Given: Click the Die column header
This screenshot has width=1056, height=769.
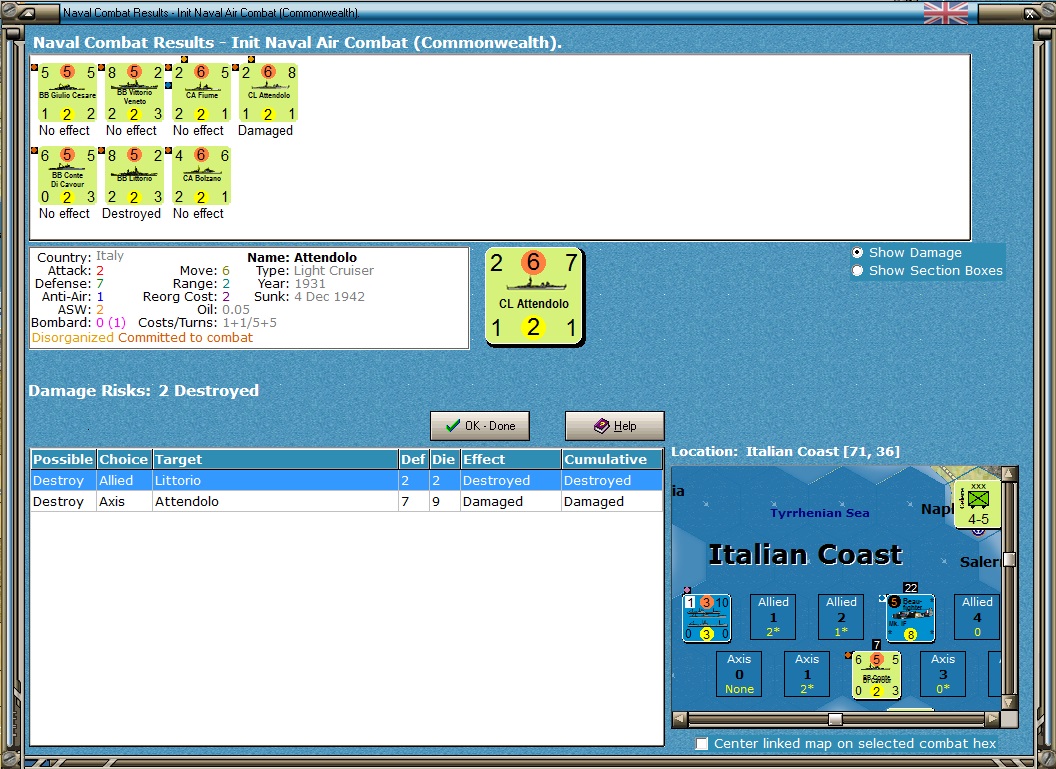Looking at the screenshot, I should (x=444, y=459).
